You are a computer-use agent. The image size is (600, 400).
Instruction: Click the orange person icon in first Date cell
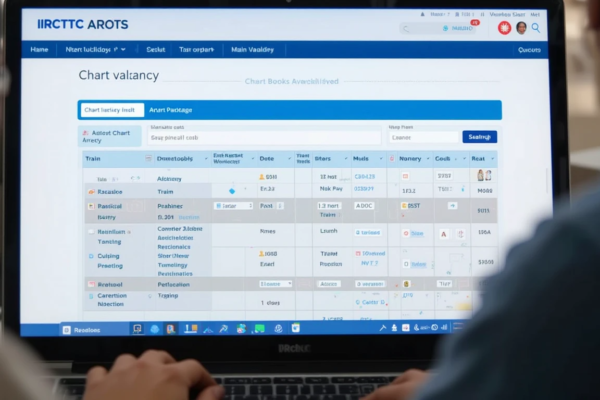262,177
